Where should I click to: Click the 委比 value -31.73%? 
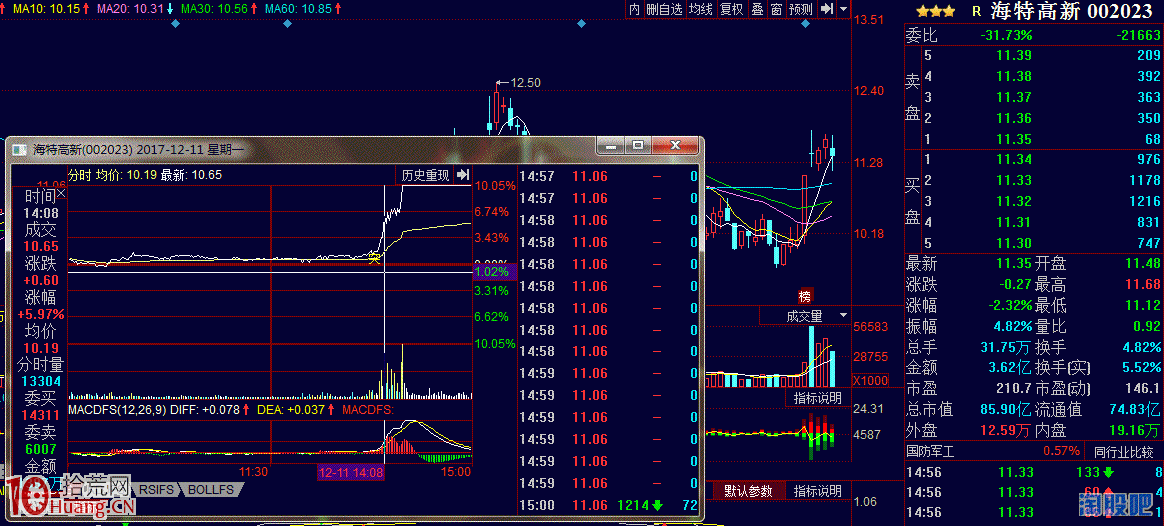click(x=1006, y=35)
